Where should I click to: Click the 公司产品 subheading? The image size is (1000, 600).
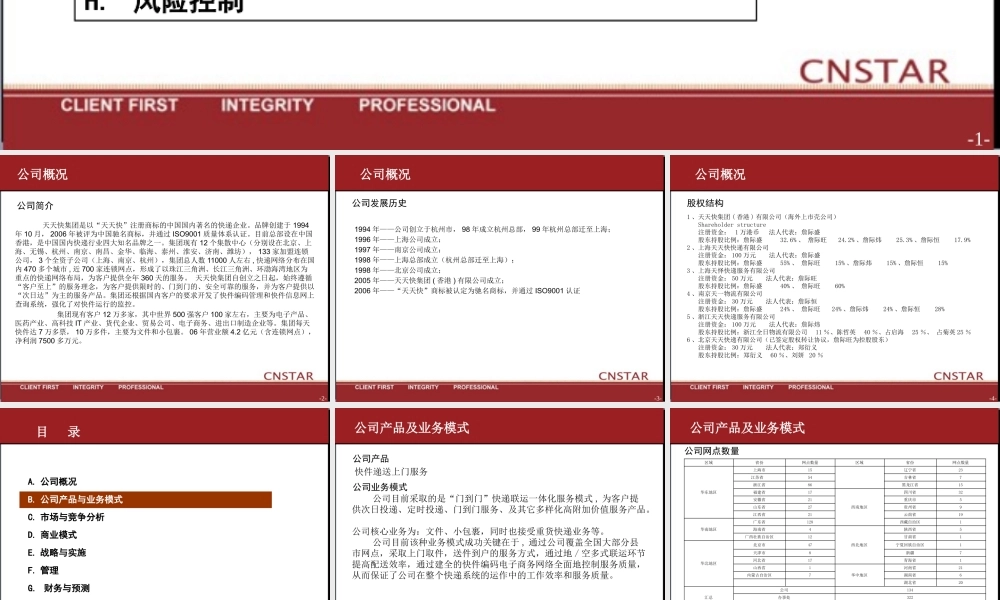click(371, 458)
